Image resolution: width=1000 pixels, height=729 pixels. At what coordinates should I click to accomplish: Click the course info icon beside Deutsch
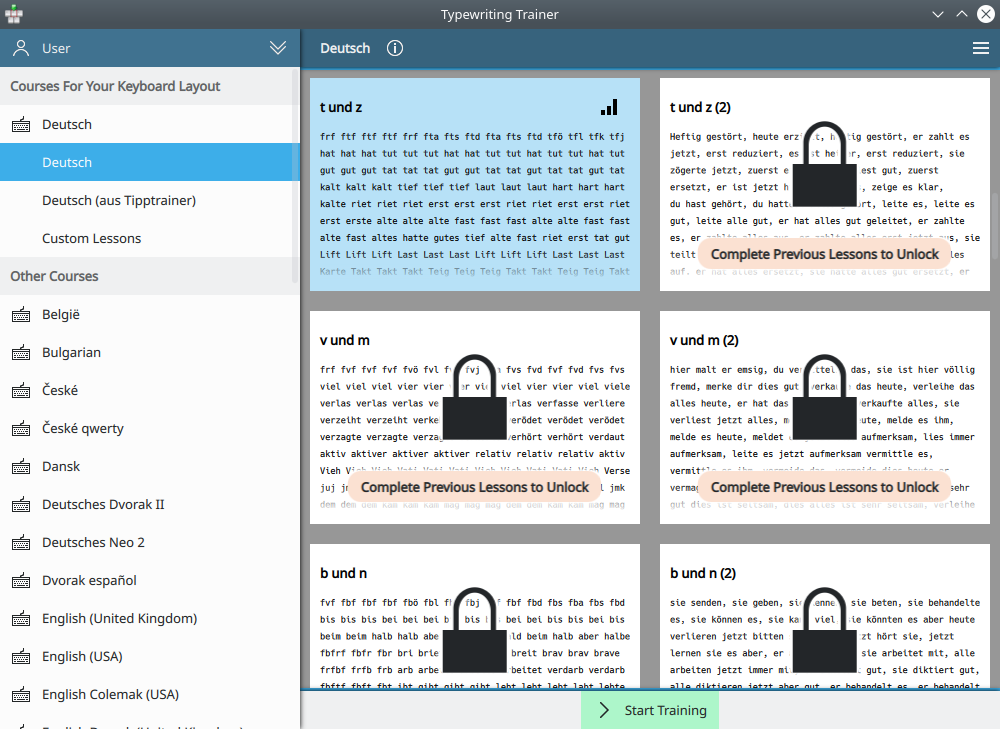(x=395, y=48)
